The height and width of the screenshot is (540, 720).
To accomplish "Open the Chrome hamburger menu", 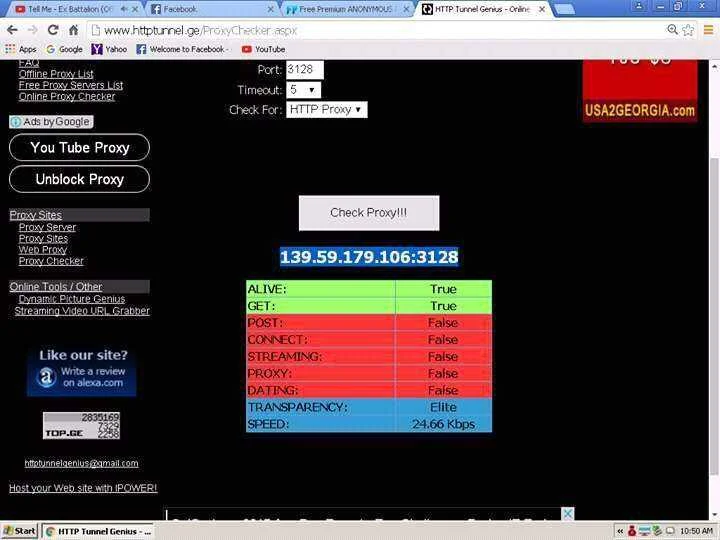I will click(709, 30).
